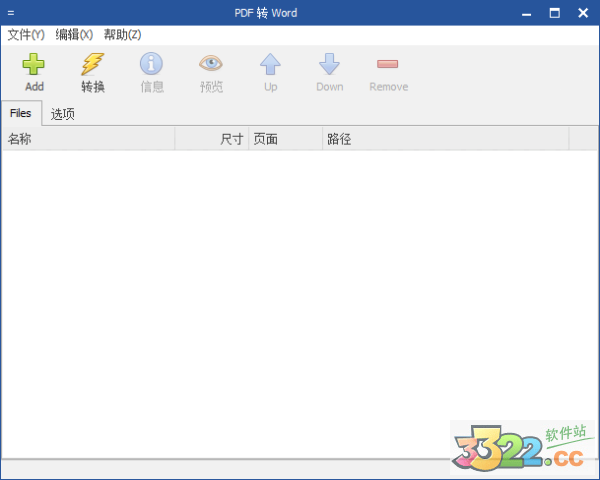Move file Down with arrow icon
Viewport: 600px width, 480px height.
(x=329, y=64)
